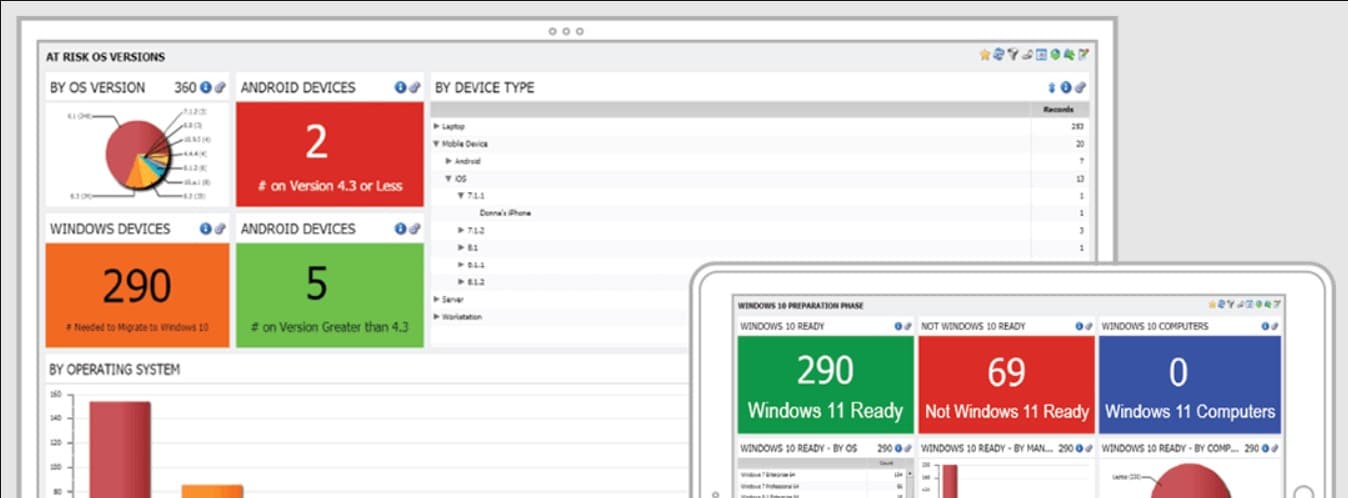
Task: Click info icon on By OS Version widget
Action: 206,88
